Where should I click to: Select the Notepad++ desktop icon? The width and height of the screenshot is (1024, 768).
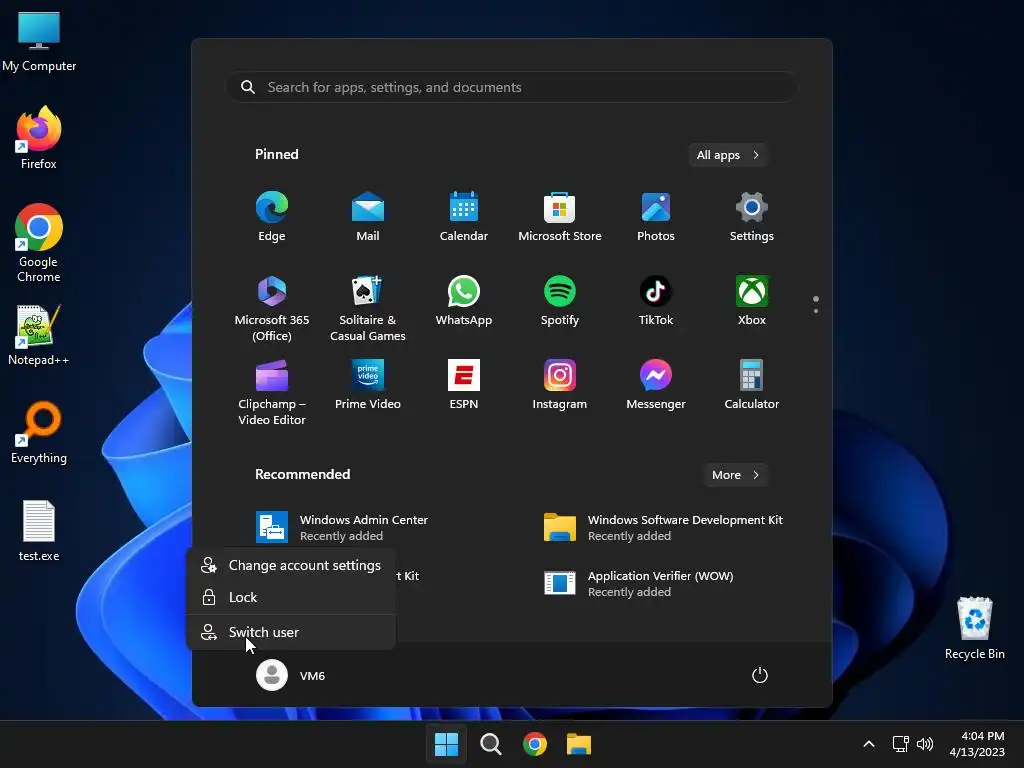pos(39,335)
